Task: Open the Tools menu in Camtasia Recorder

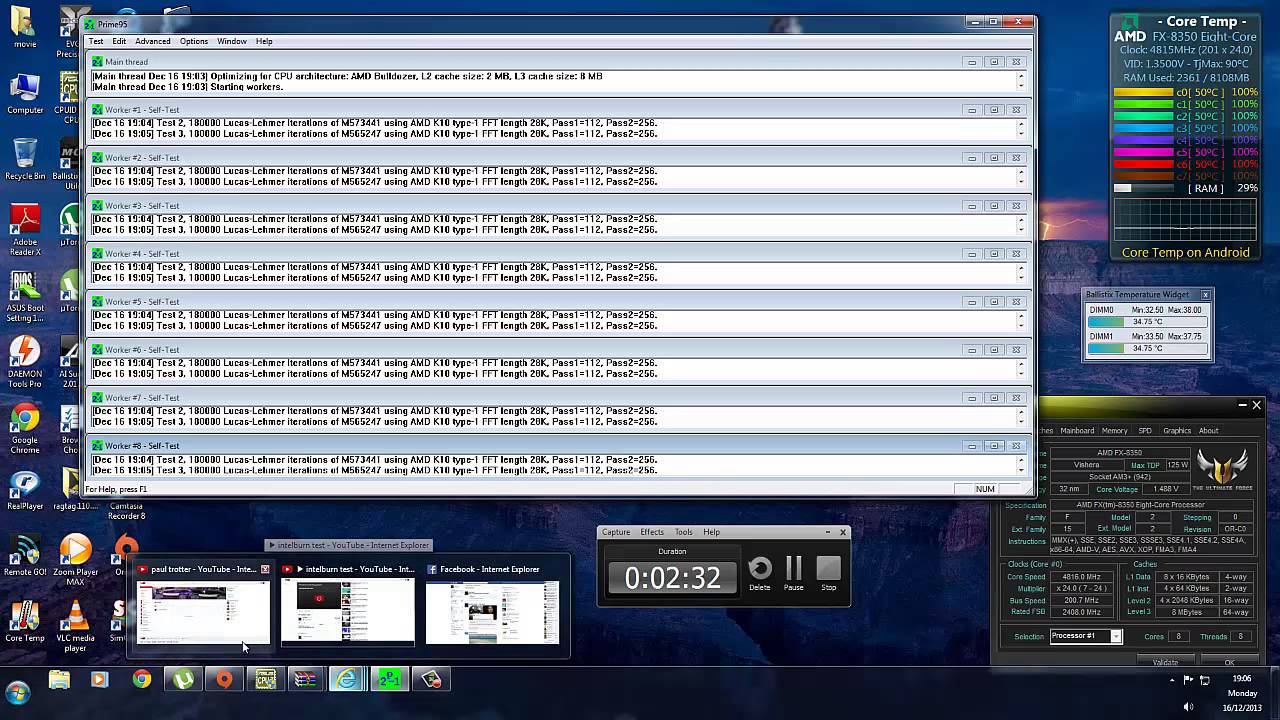Action: click(x=684, y=532)
